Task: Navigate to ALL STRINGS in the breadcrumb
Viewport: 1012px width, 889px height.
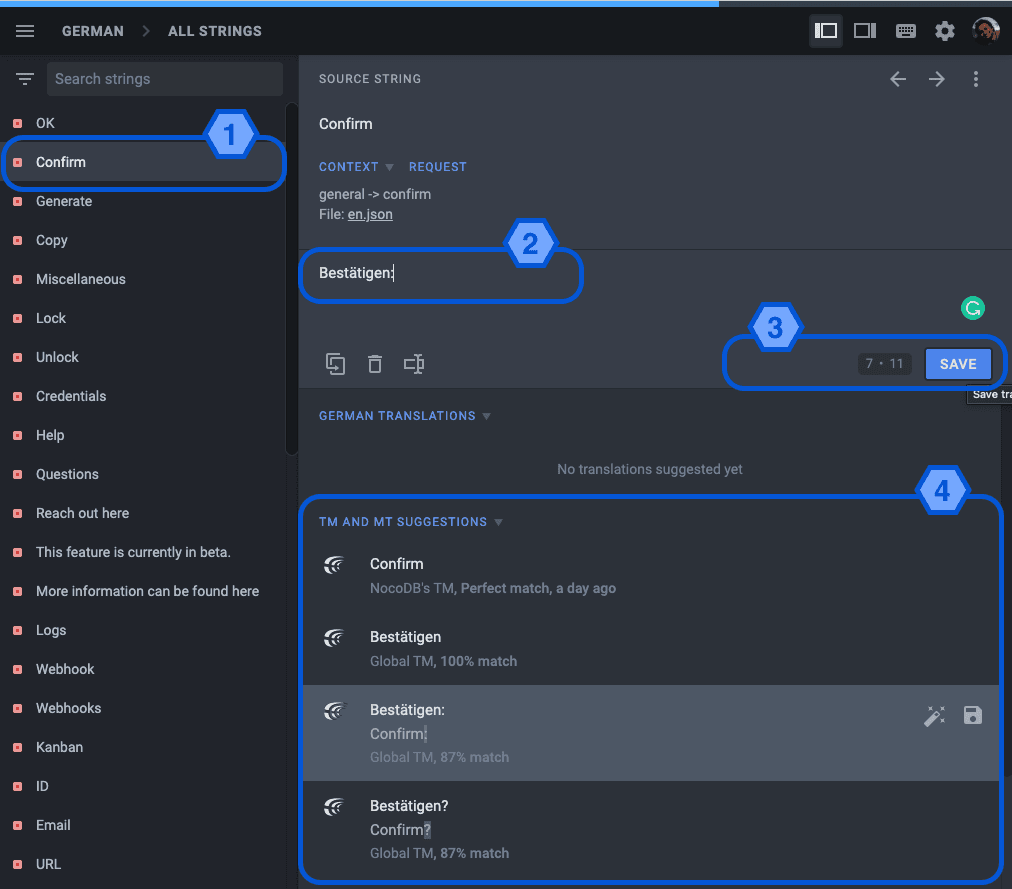Action: (x=214, y=31)
